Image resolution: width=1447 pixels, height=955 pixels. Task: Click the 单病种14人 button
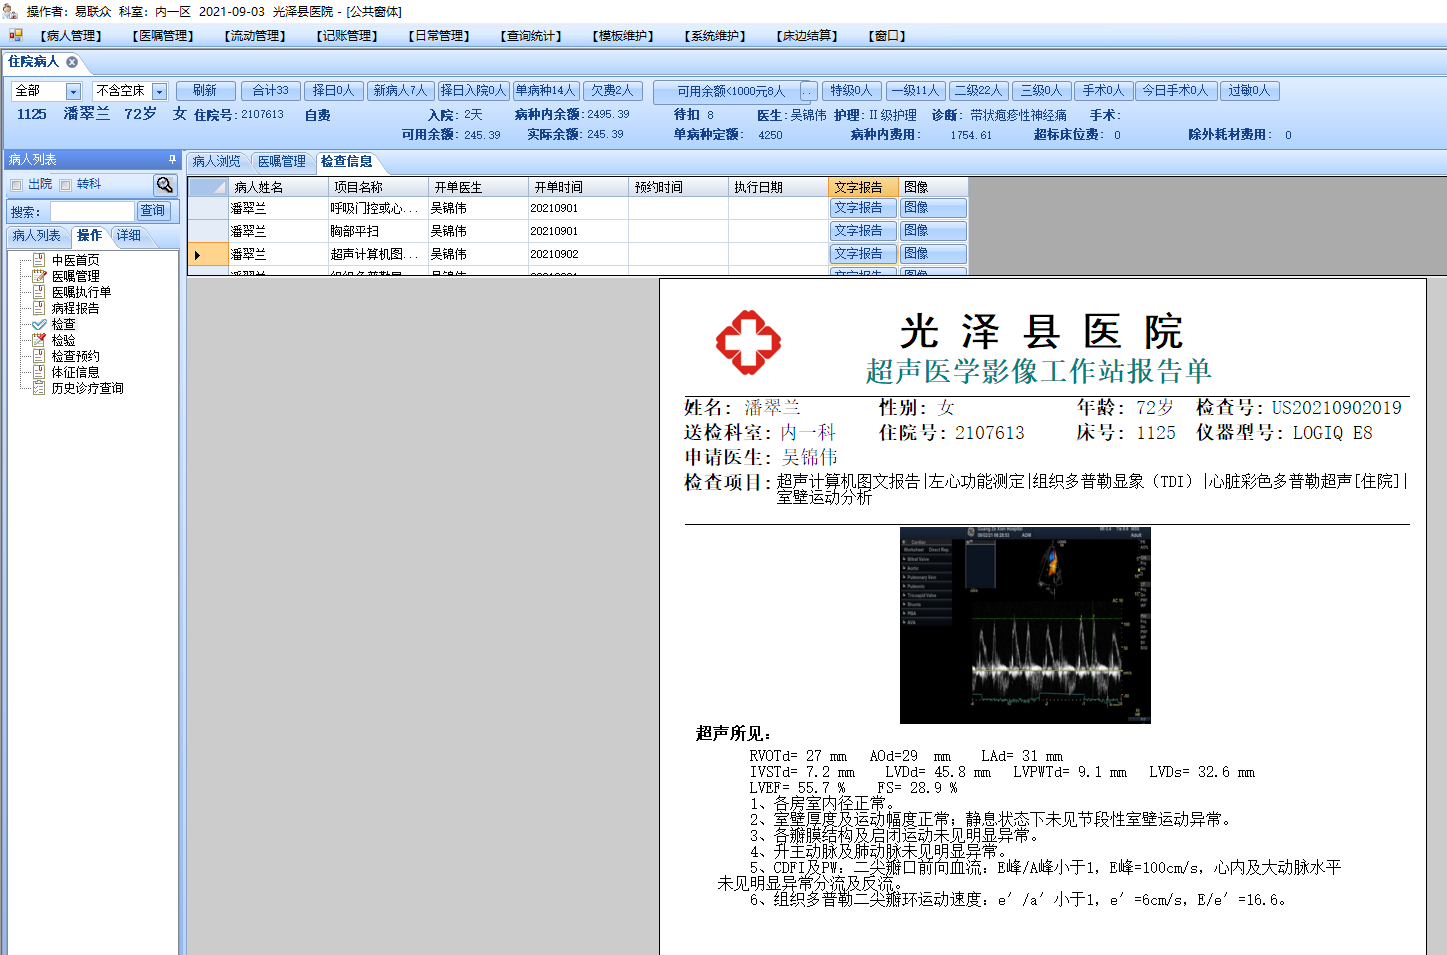tap(546, 91)
